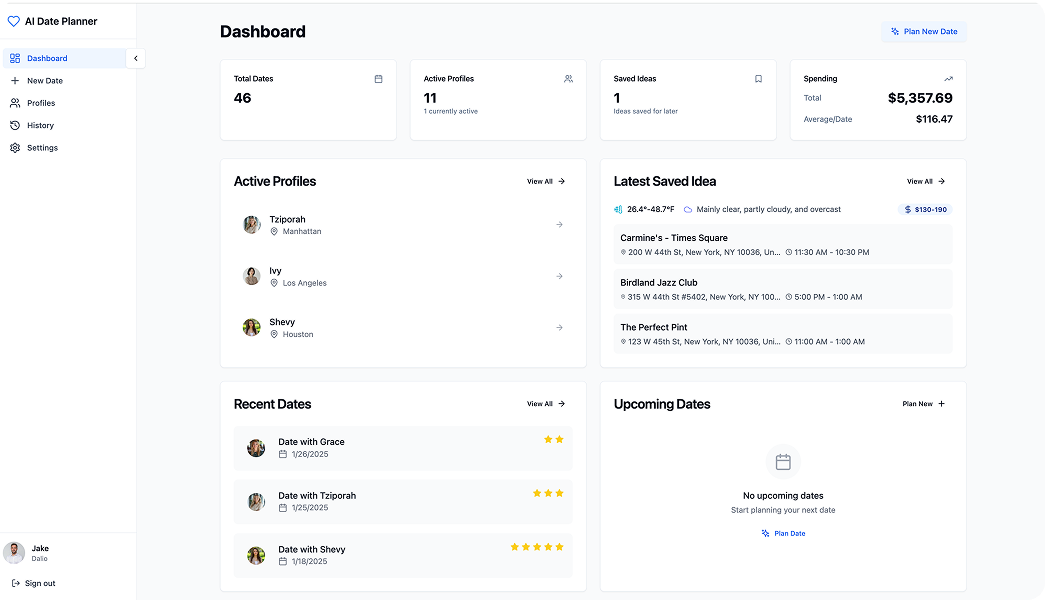
Task: Click the calendar icon on Total Dates card
Action: (379, 78)
